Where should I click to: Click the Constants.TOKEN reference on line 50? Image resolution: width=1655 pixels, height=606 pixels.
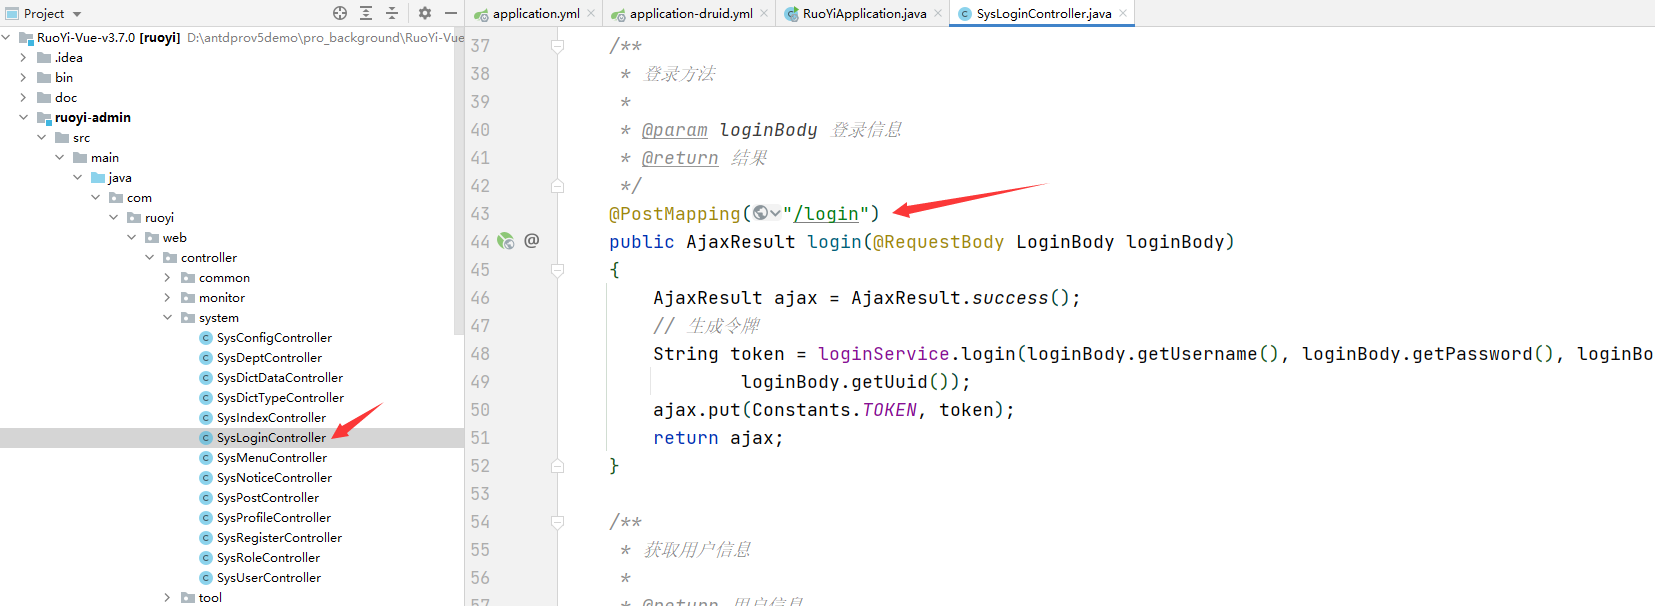coord(834,410)
